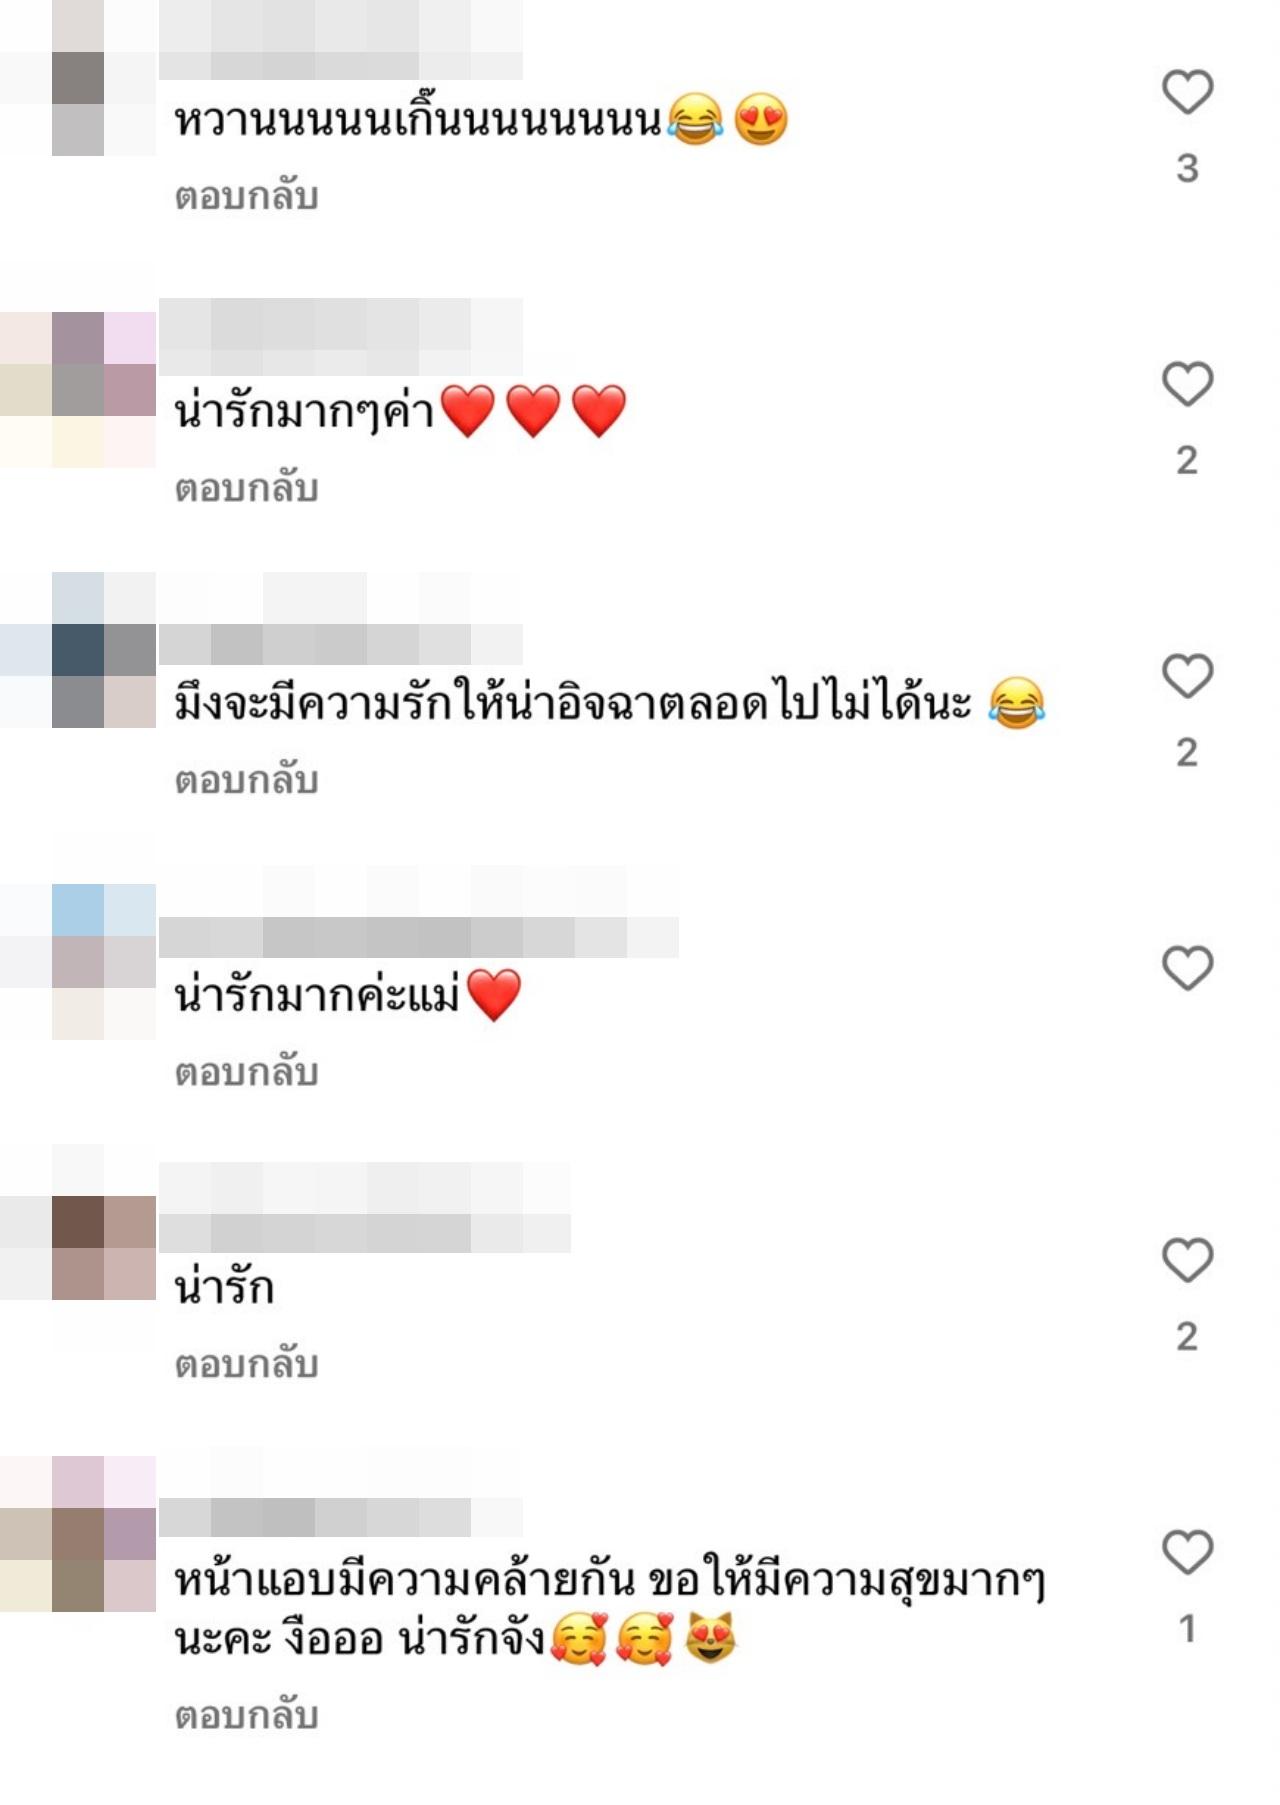Like the น่ารักมากค่ะแม่ comment
Screen dimensions: 1280x1805
click(x=1187, y=968)
